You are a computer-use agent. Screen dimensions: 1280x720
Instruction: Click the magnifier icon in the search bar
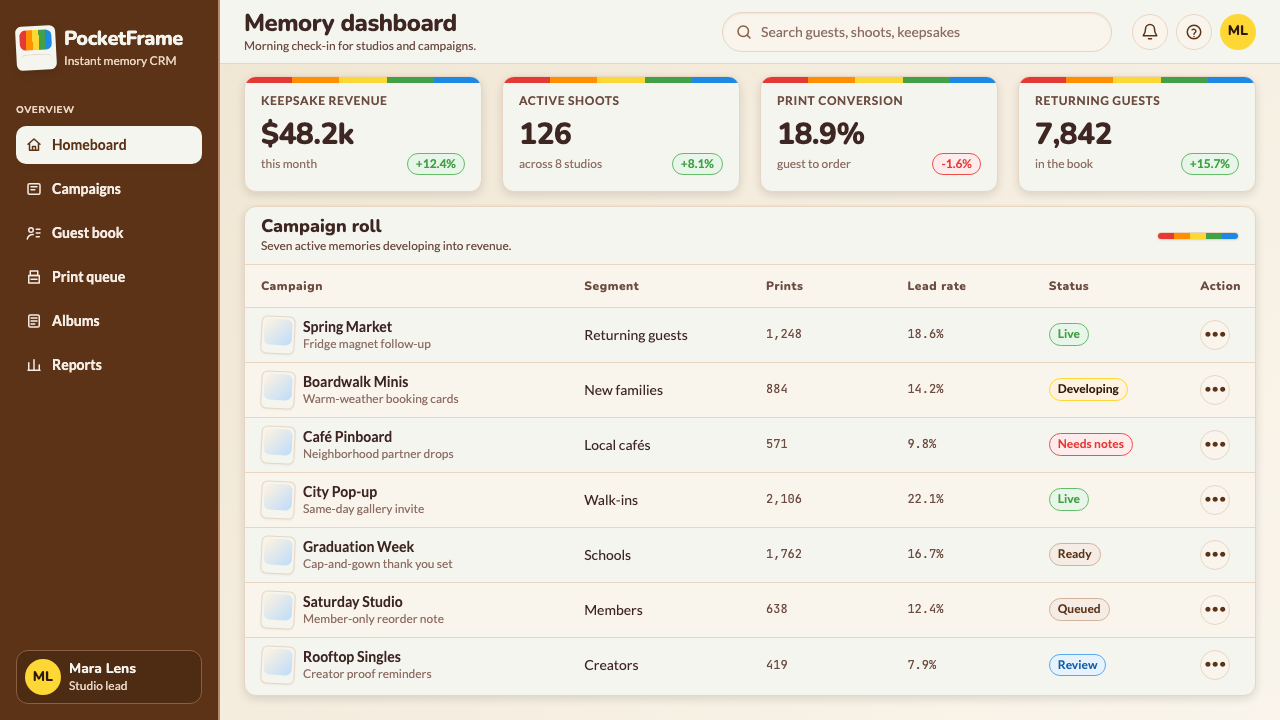744,32
